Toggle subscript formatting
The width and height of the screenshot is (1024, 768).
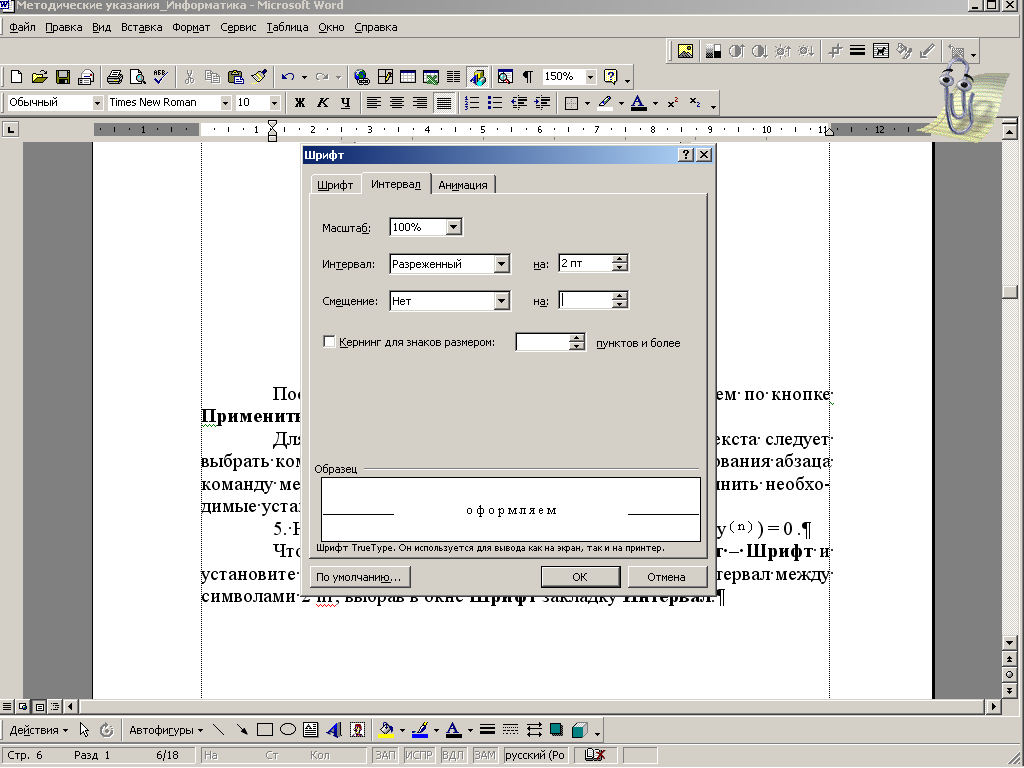pos(695,103)
